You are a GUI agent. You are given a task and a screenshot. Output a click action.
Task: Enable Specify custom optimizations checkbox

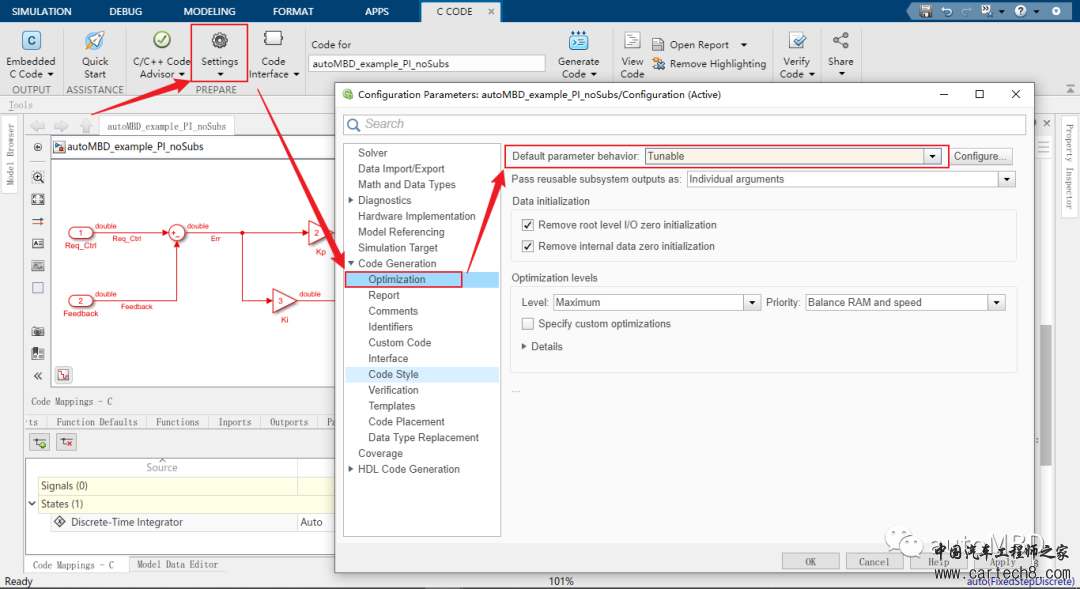click(528, 324)
